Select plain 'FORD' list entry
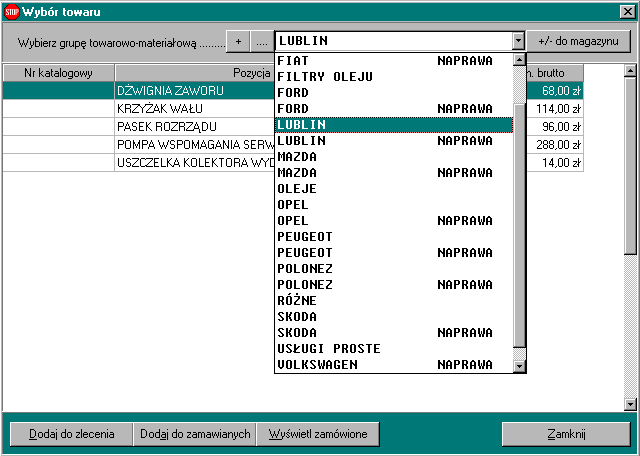The image size is (640, 456). pos(394,93)
